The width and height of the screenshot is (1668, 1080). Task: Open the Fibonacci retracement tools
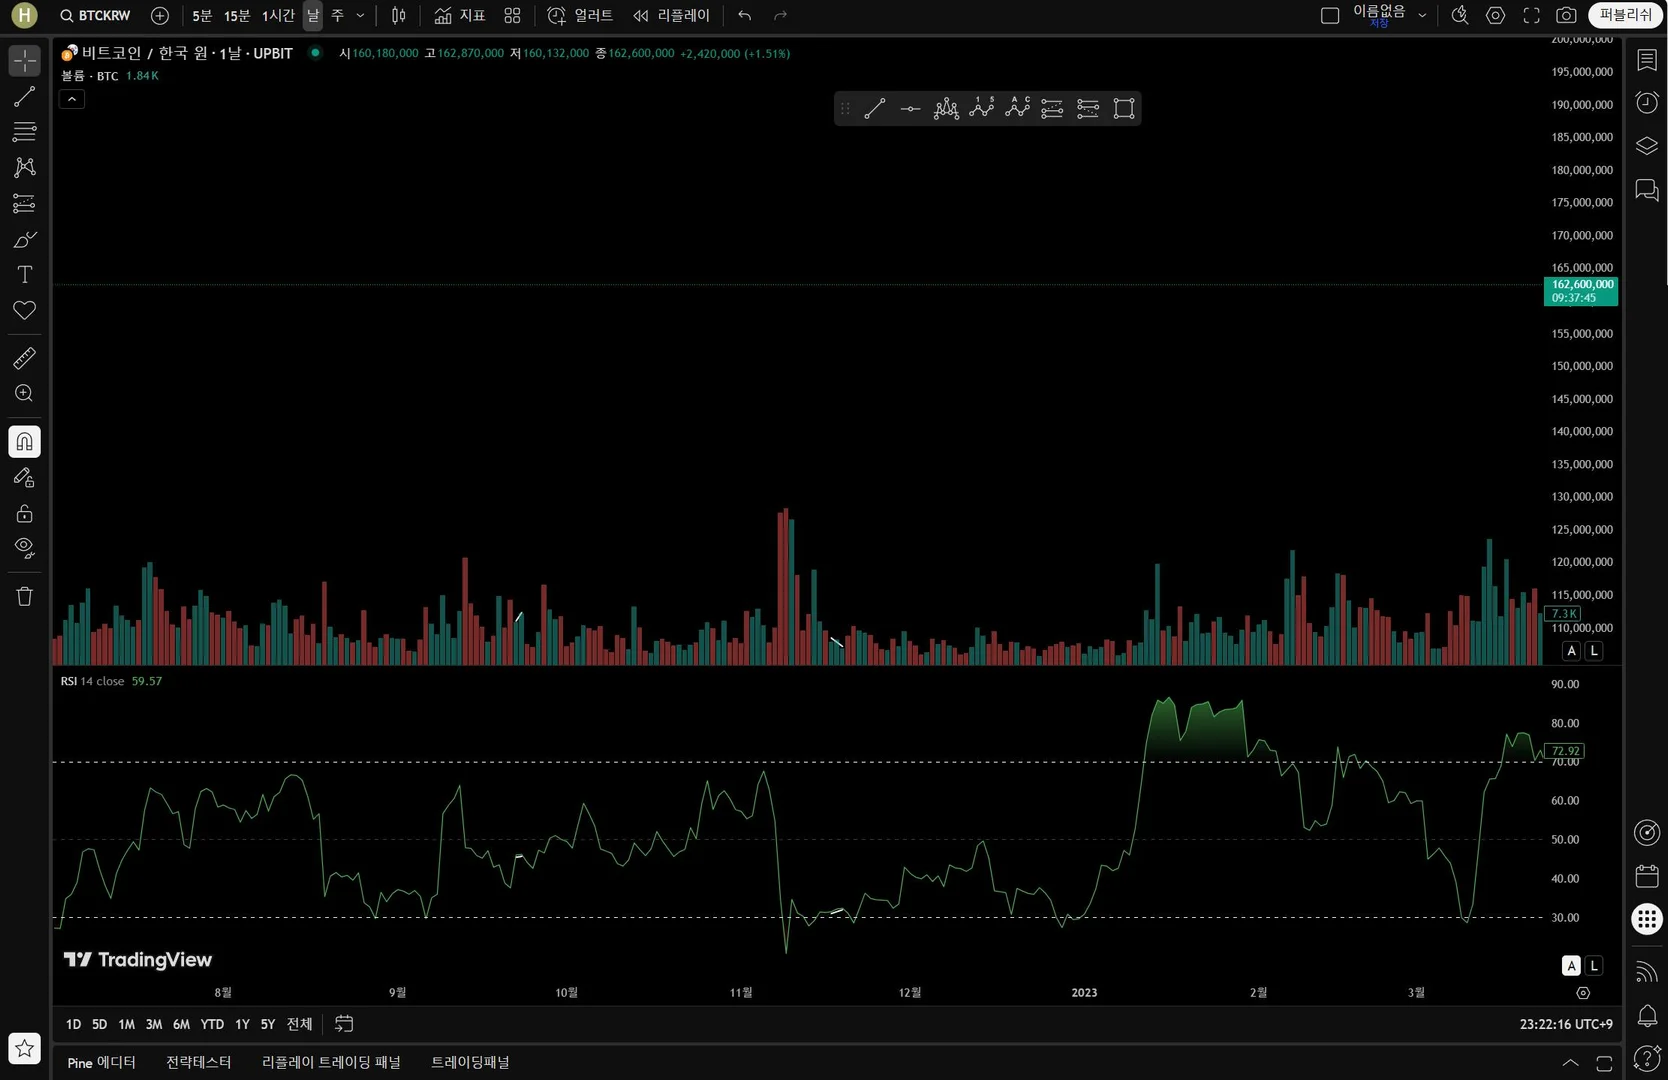tap(24, 132)
